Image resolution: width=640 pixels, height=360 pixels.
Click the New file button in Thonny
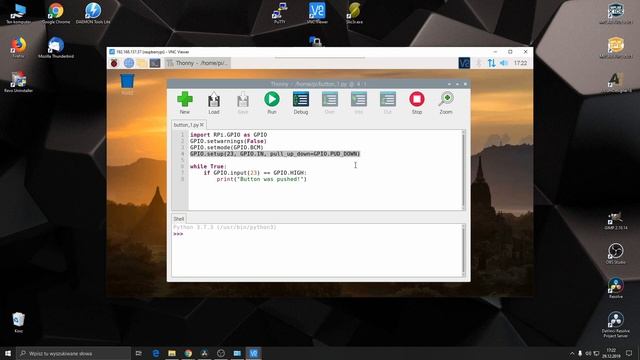click(185, 102)
